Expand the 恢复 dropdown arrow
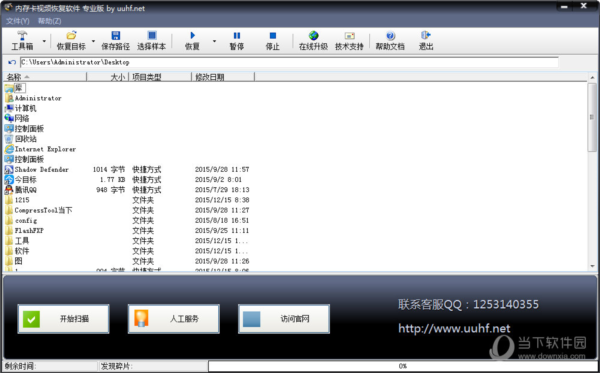Screen dimensions: 600x373 click(214, 41)
